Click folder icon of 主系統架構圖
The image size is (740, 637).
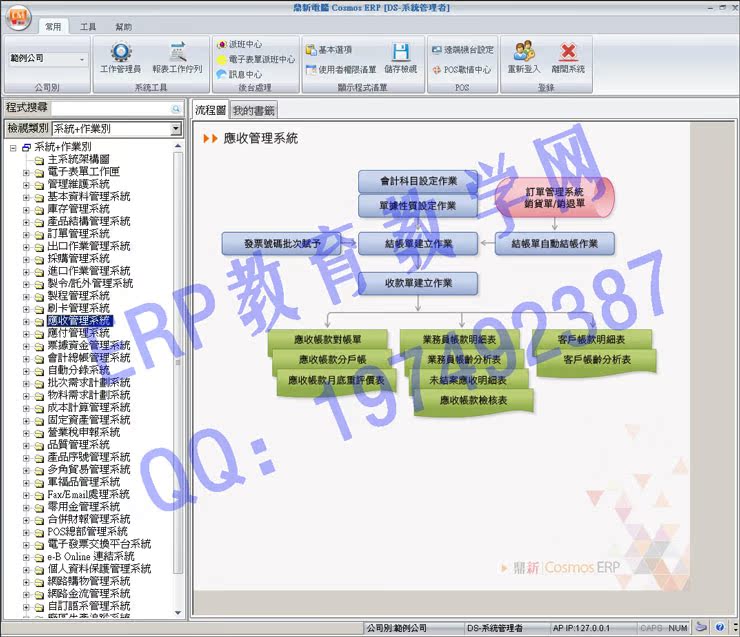tap(40, 160)
